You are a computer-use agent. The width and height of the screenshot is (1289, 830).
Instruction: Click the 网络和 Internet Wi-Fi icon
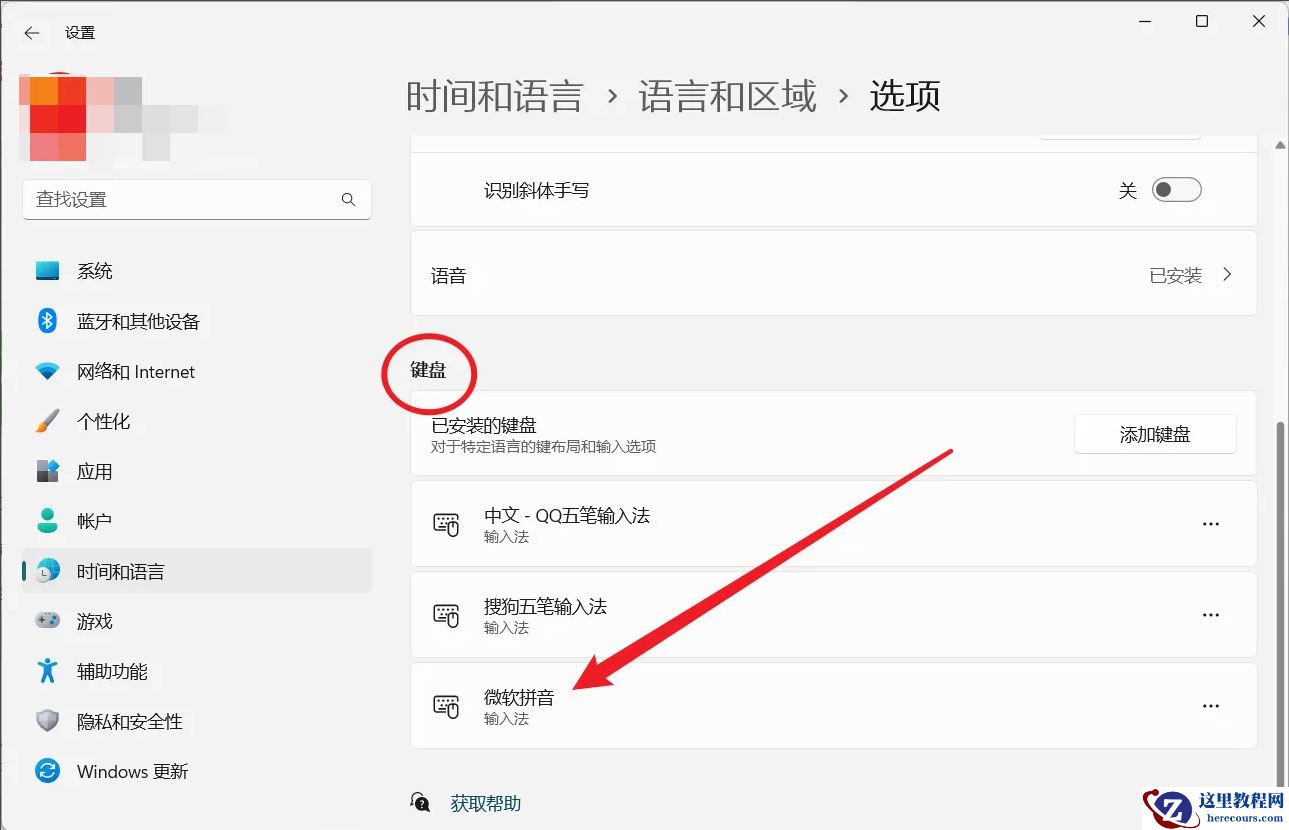(47, 371)
